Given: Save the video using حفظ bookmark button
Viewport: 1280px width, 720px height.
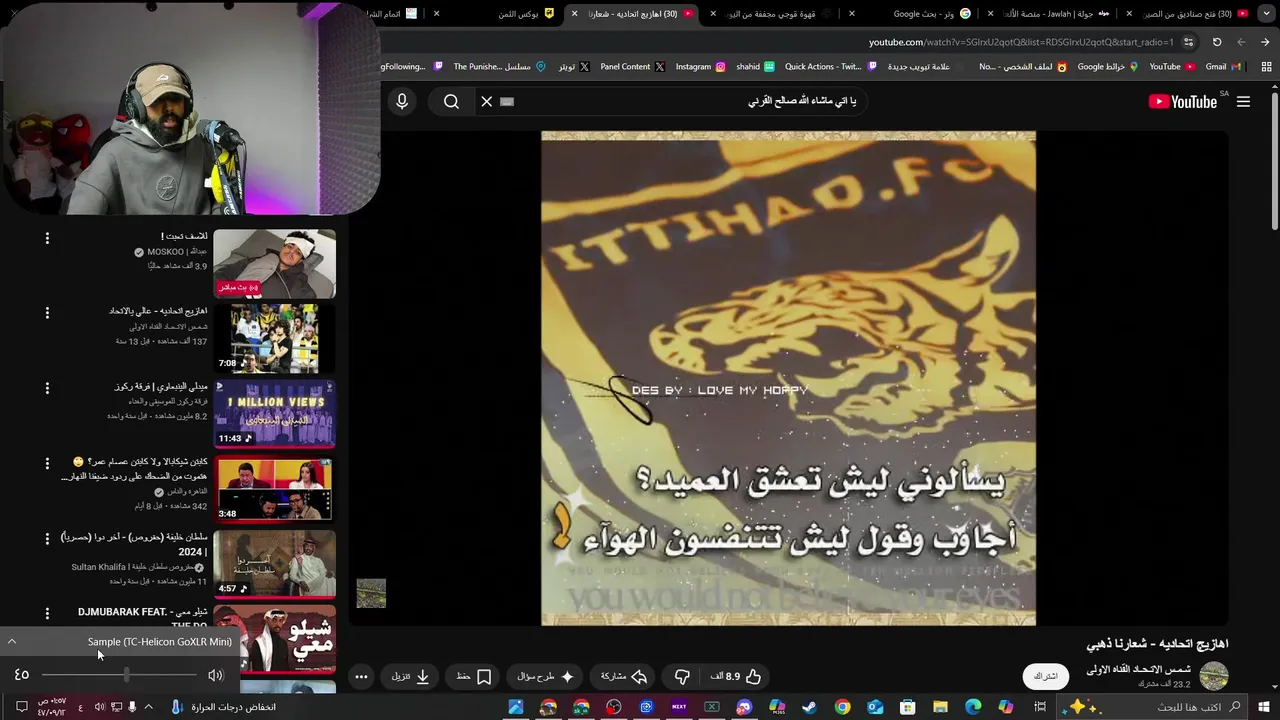Looking at the screenshot, I should pos(474,677).
